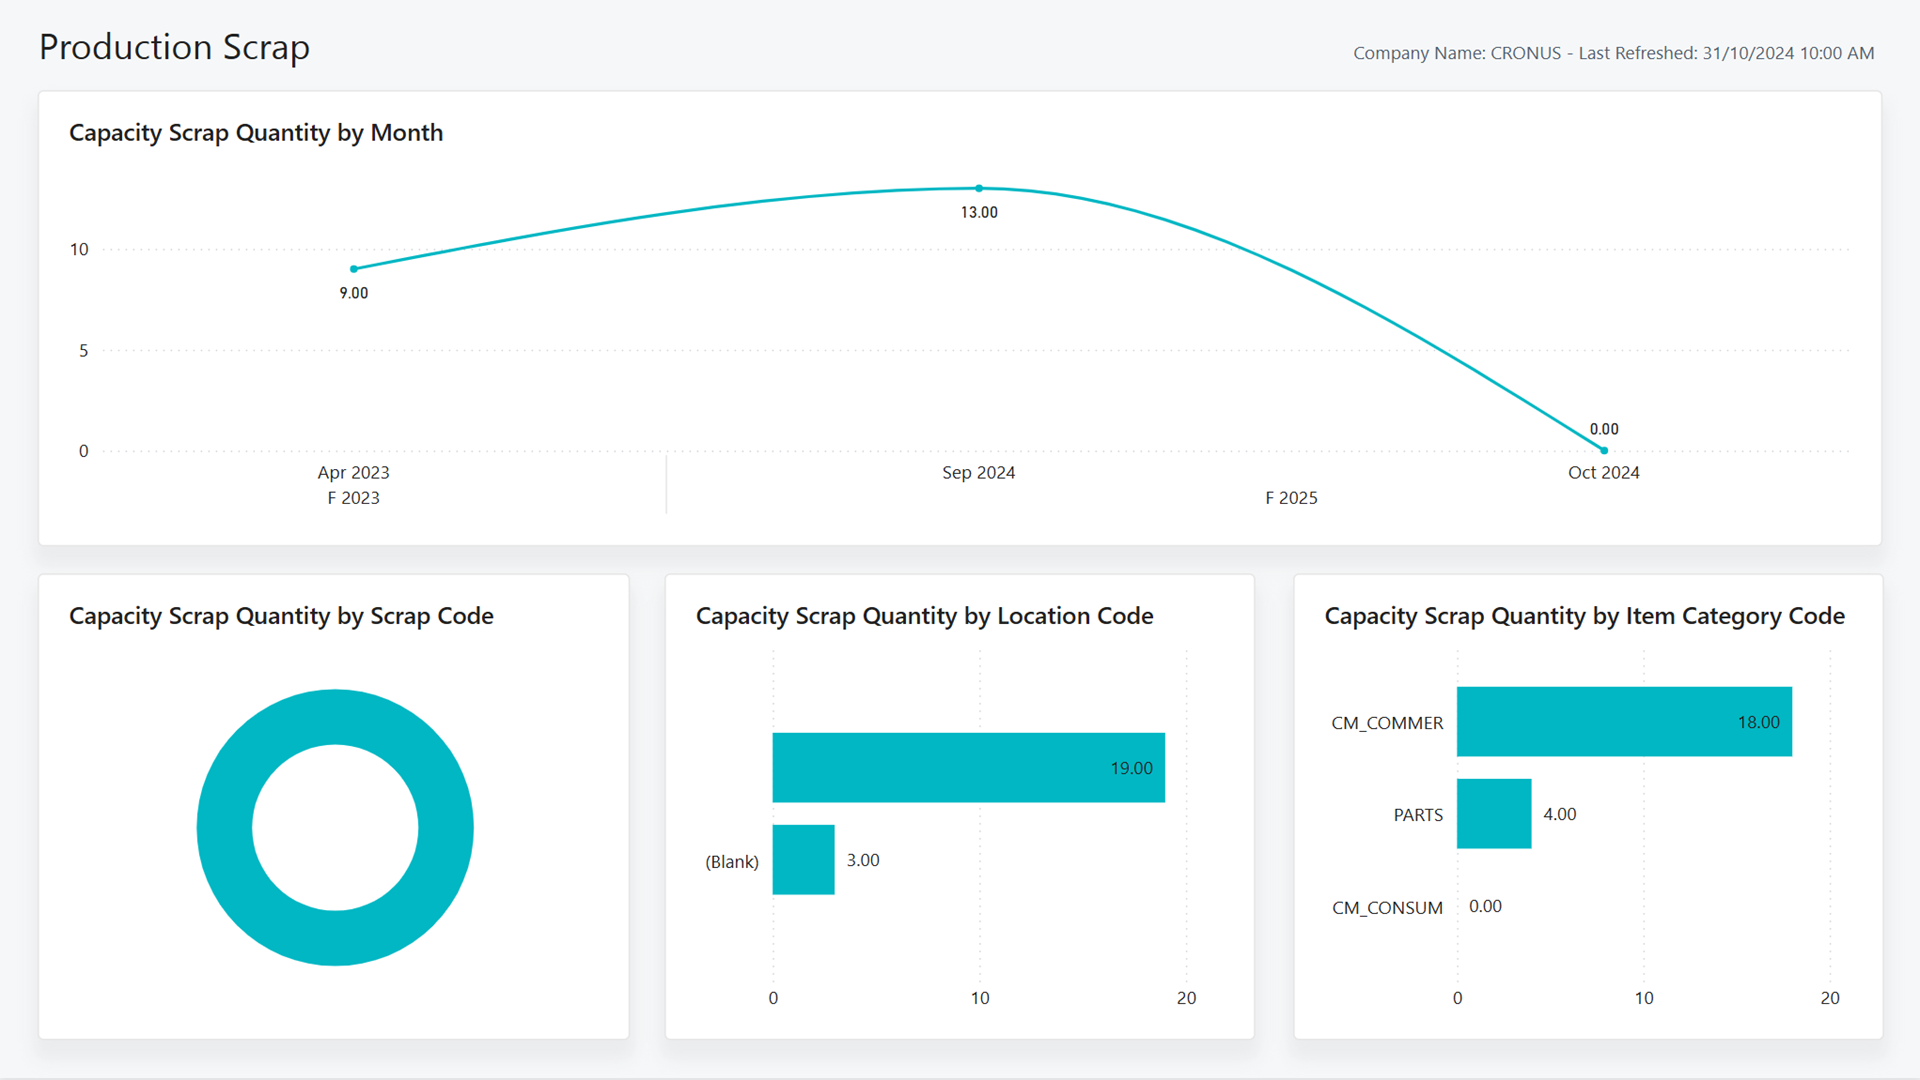This screenshot has height=1080, width=1920.
Task: Click the Oct 2024 data point marker
Action: tap(1604, 450)
